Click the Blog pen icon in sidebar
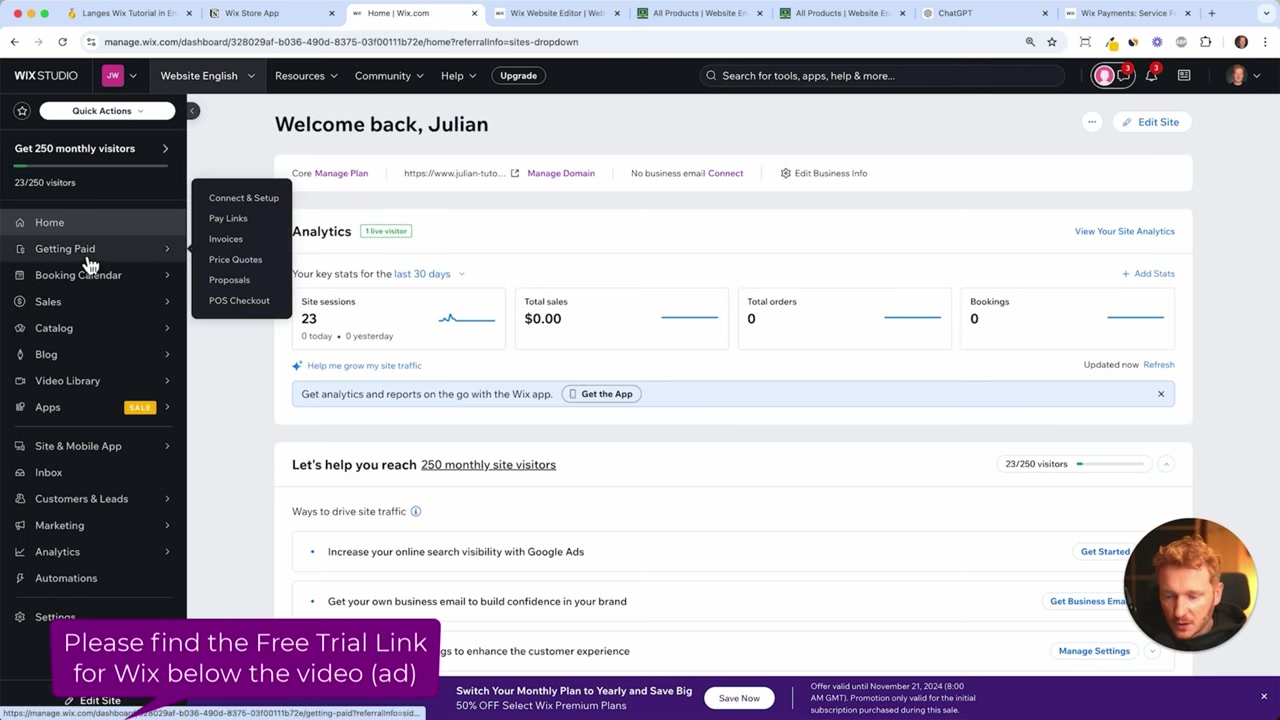 click(20, 354)
